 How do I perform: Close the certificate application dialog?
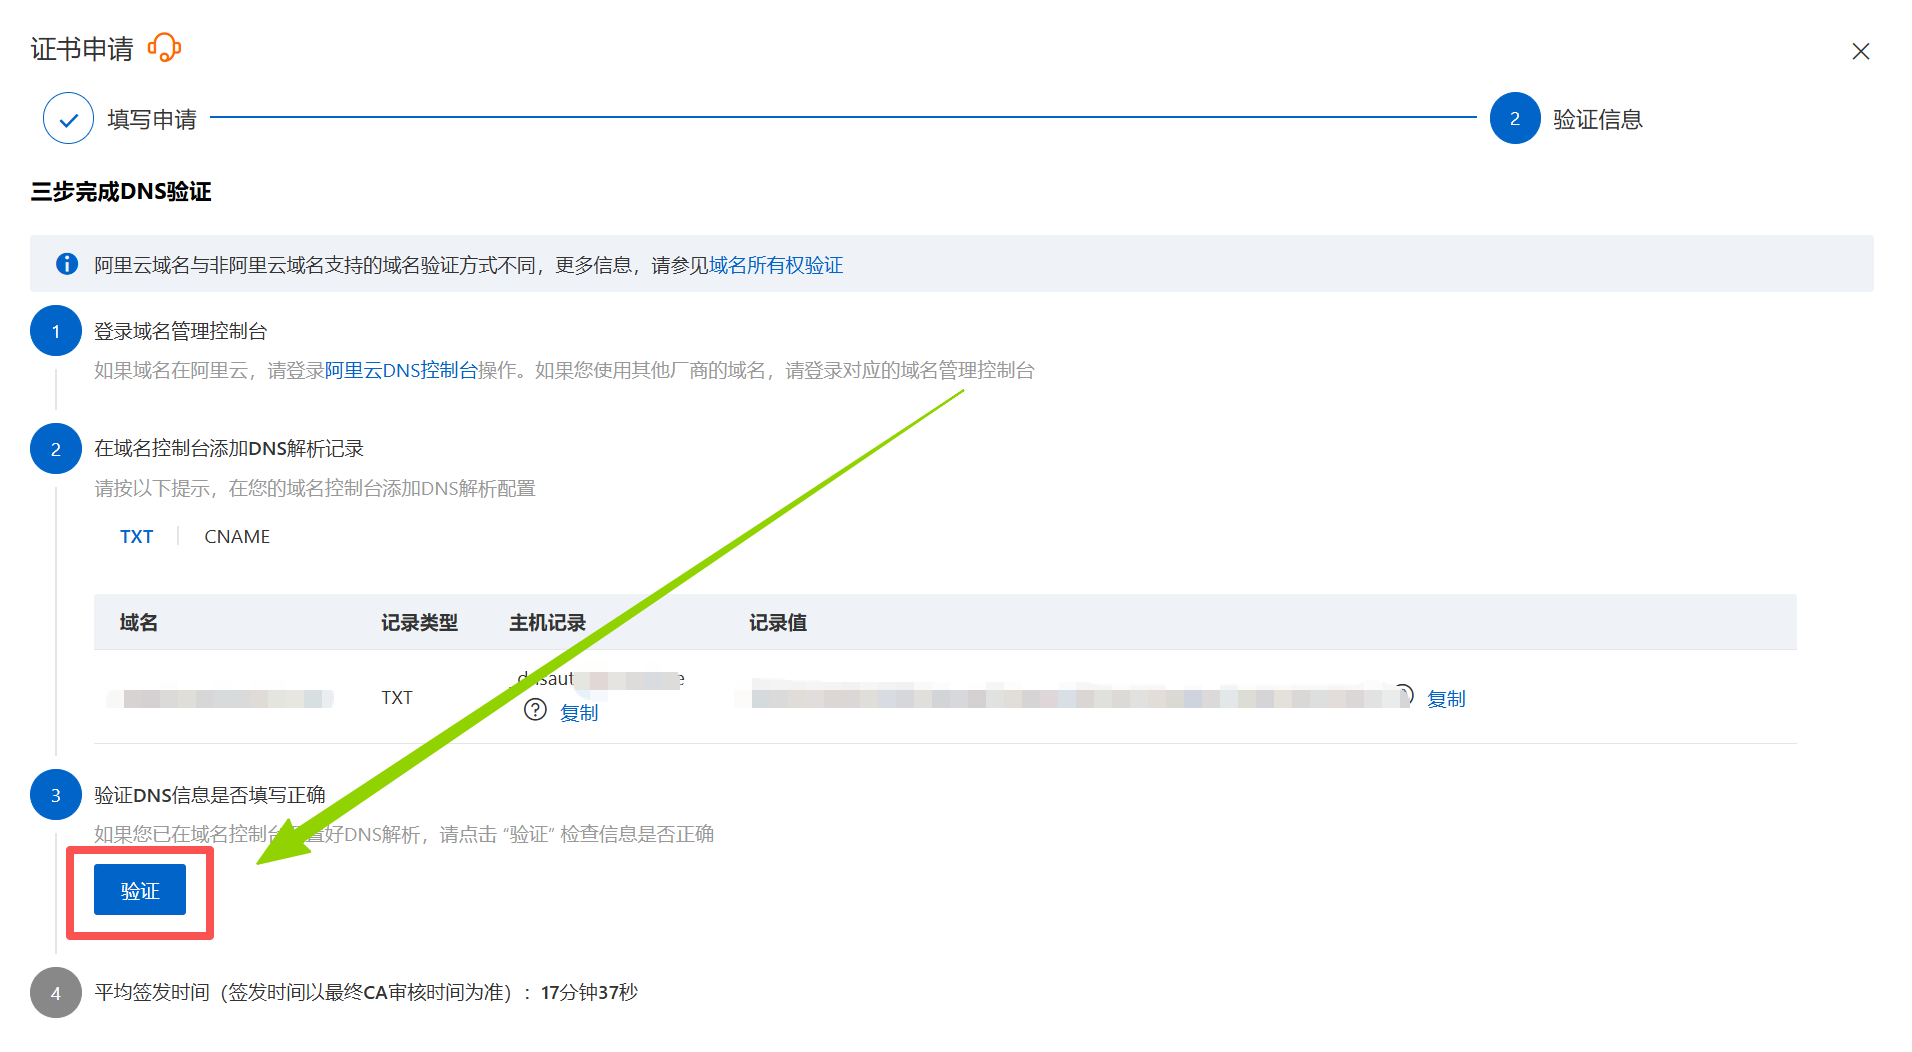coord(1860,51)
